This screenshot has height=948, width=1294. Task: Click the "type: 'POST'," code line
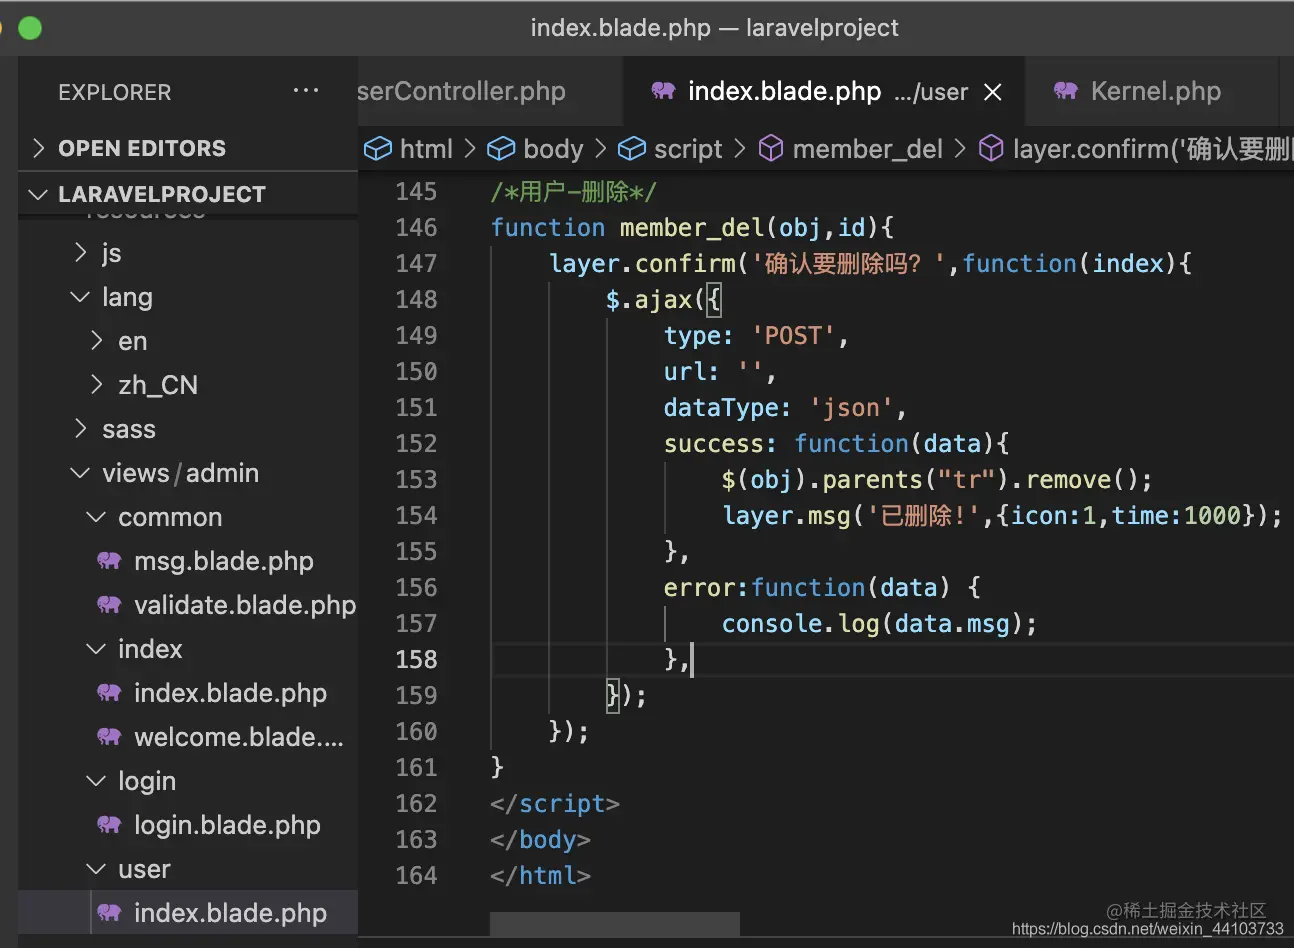point(756,335)
